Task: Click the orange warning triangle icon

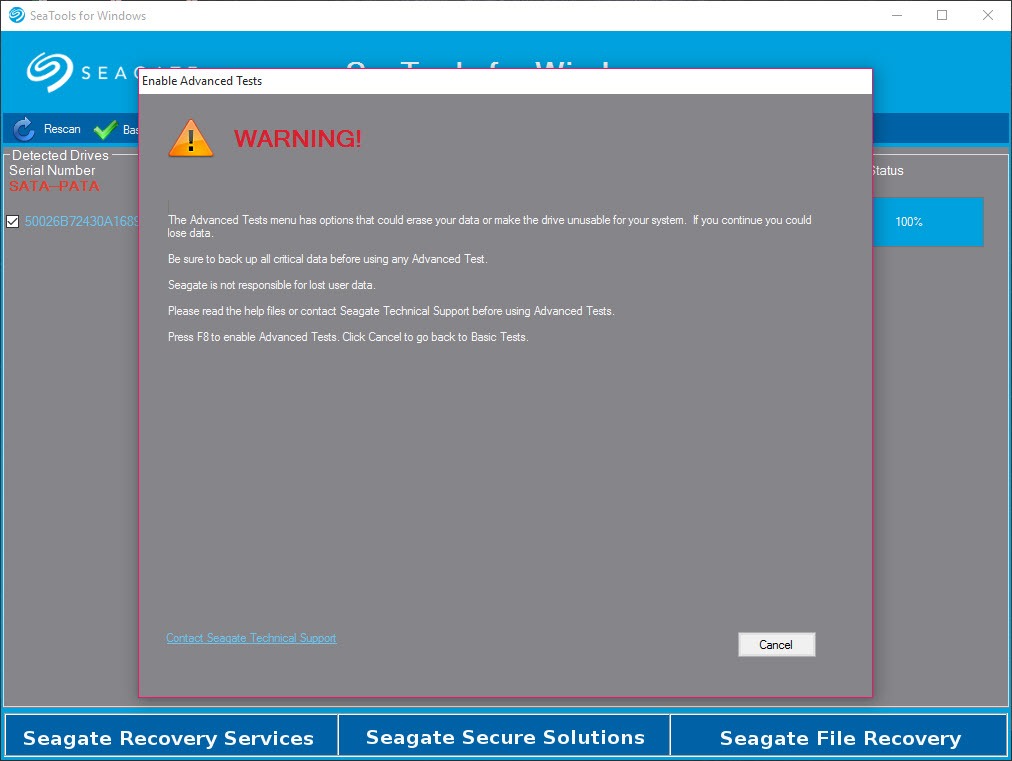Action: [x=190, y=138]
